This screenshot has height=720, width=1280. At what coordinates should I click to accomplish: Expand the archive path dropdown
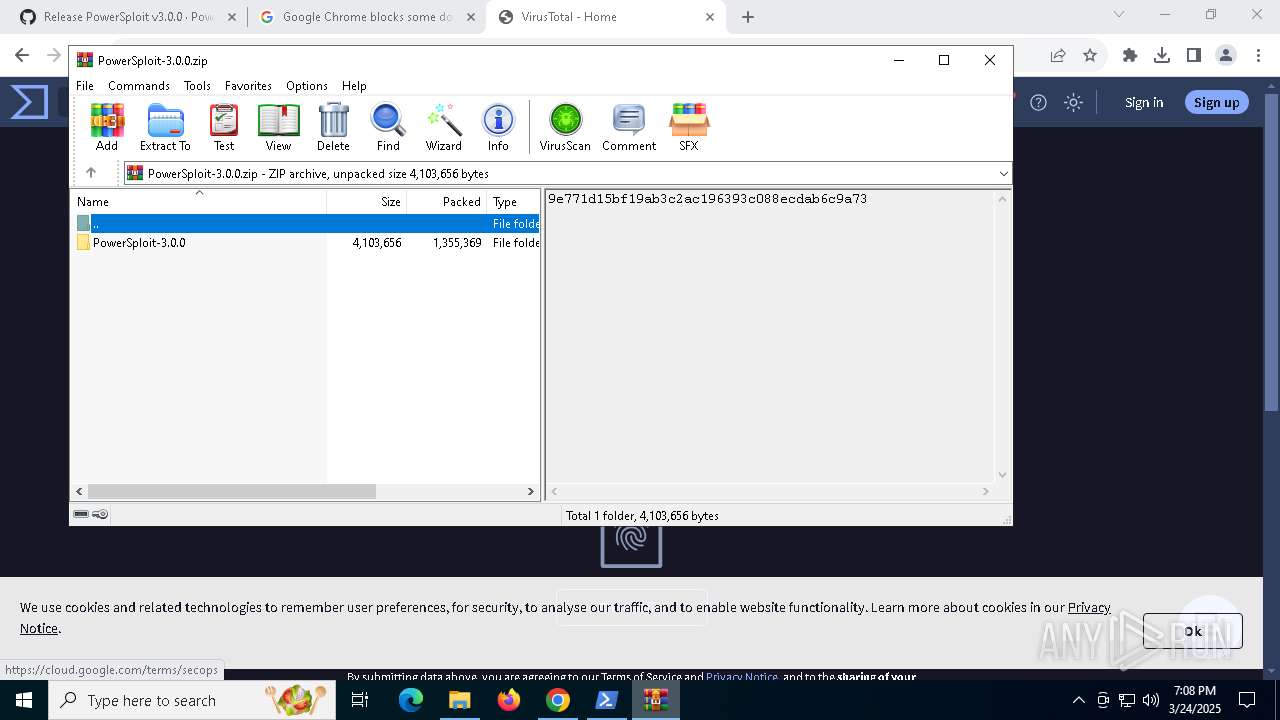tap(1003, 174)
